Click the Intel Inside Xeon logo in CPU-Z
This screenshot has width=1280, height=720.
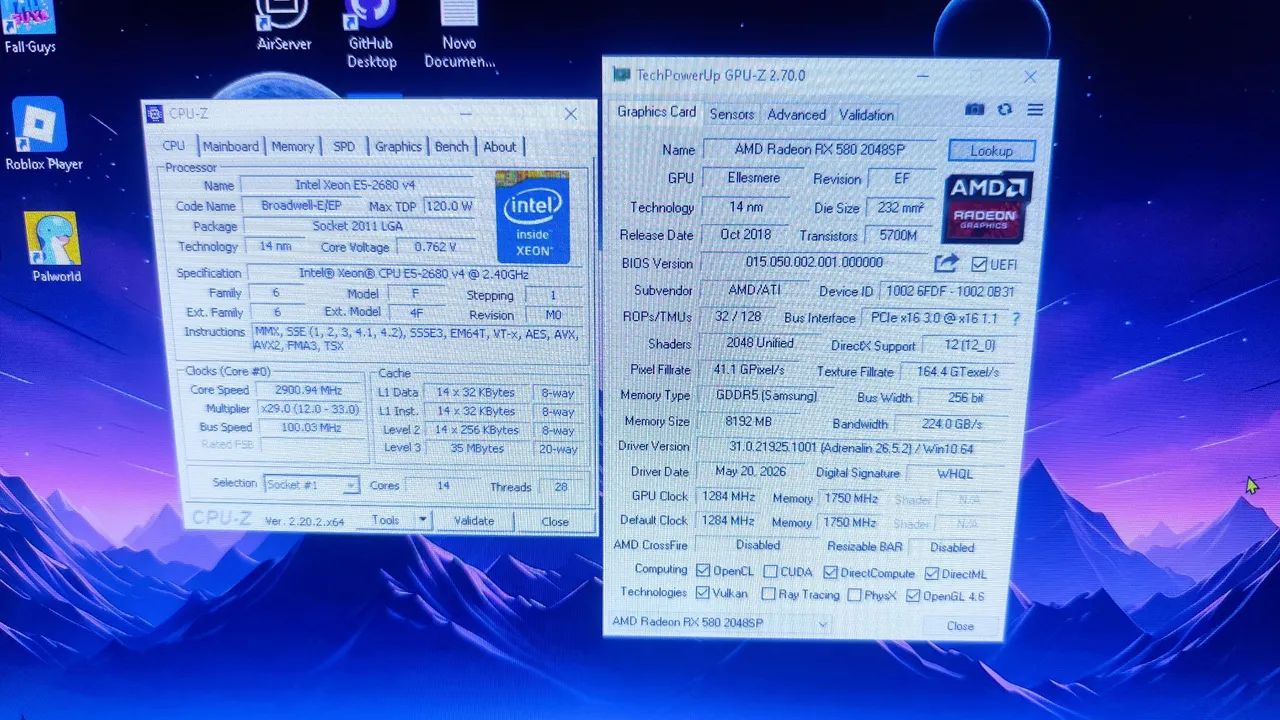(x=532, y=217)
